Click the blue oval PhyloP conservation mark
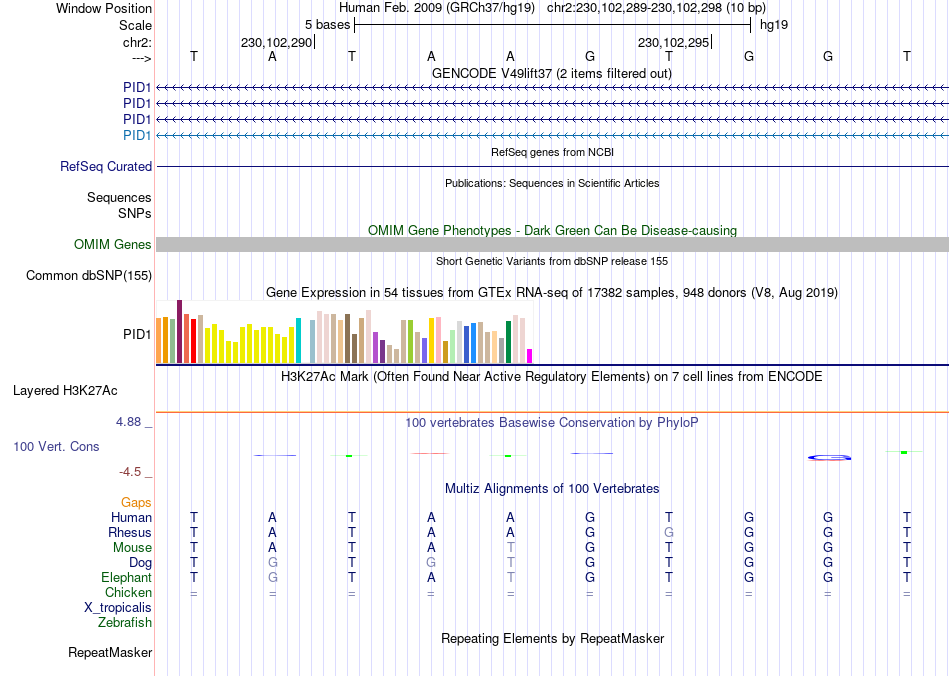This screenshot has width=950, height=676. [x=829, y=457]
